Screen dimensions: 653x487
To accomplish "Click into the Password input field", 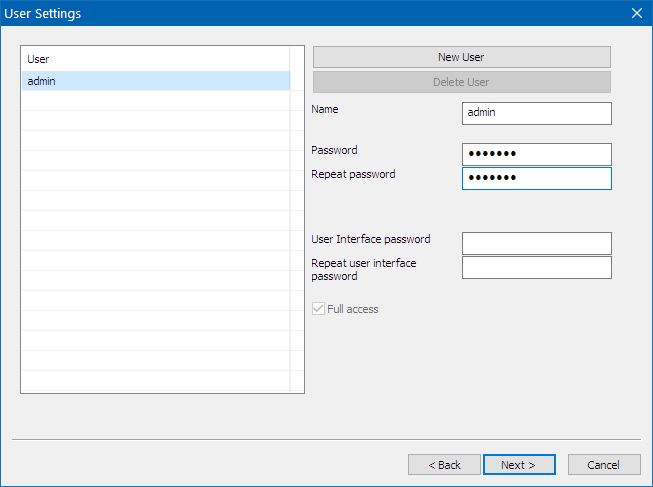I will click(x=536, y=154).
